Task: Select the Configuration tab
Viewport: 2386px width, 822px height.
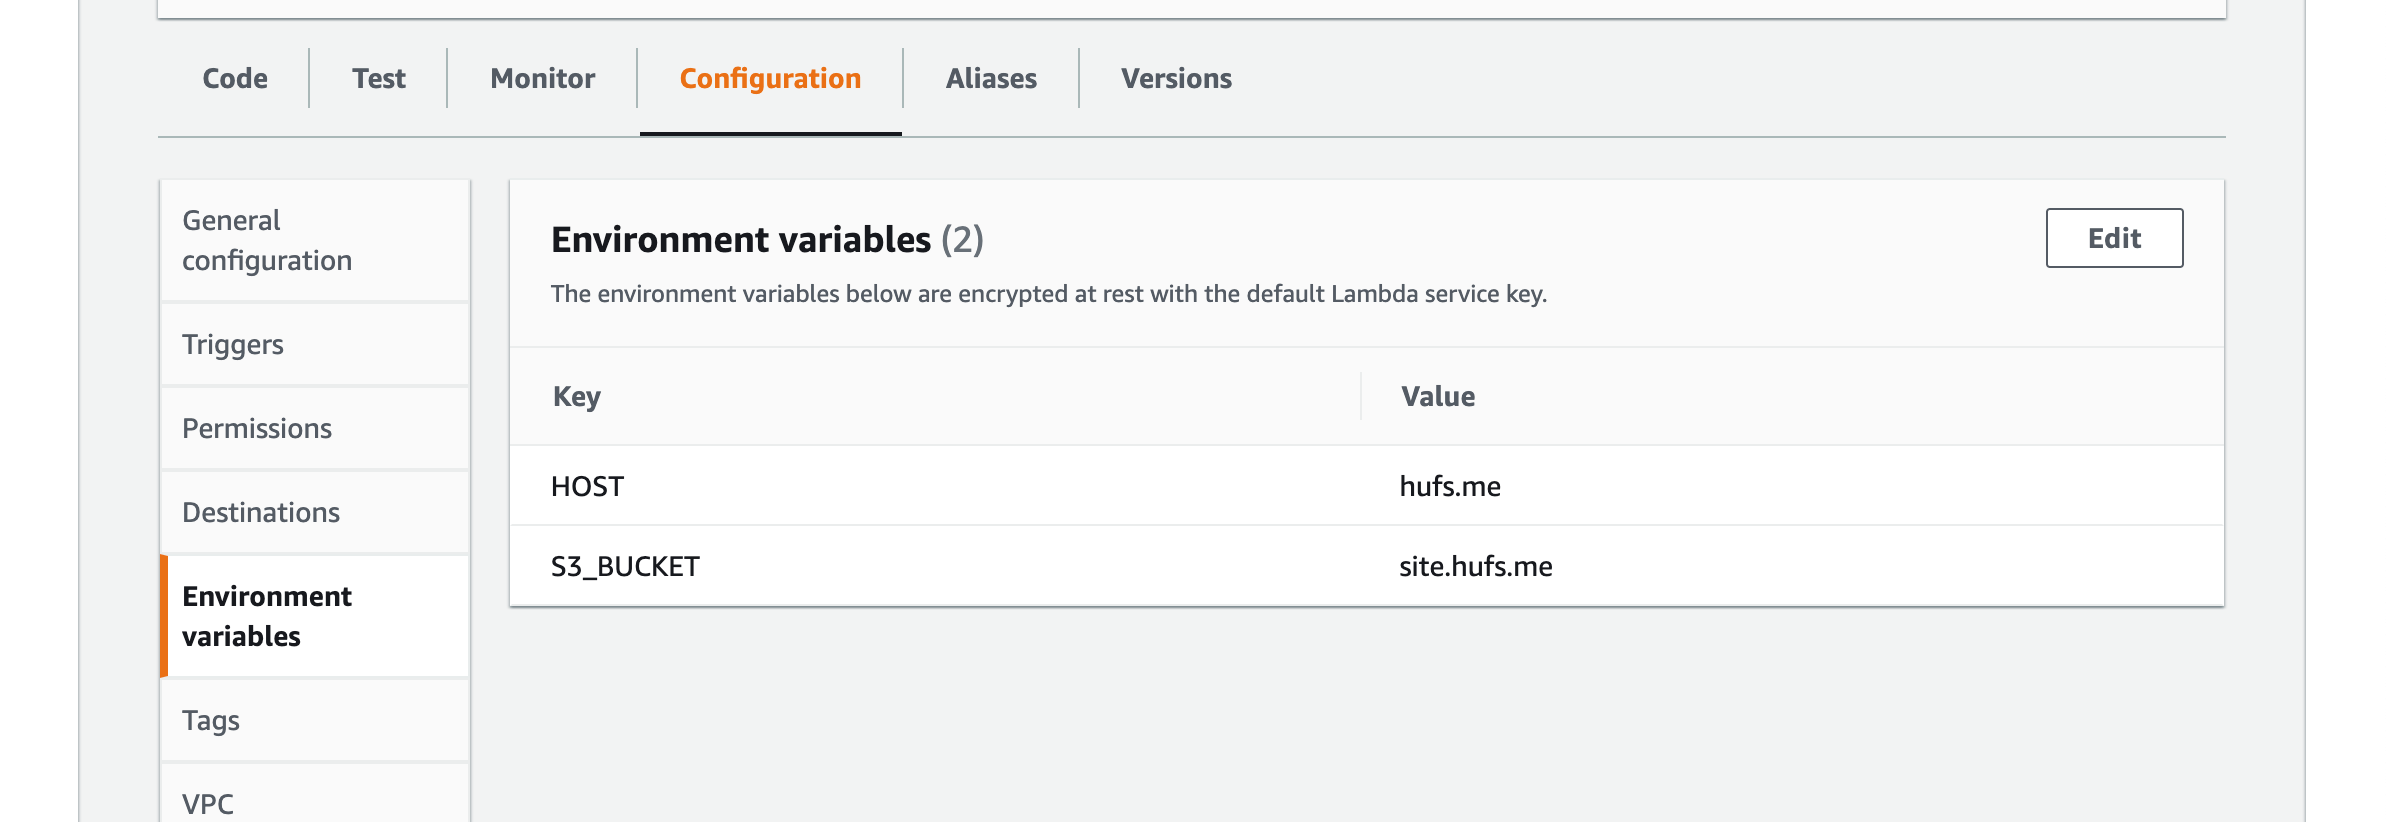Action: 770,78
